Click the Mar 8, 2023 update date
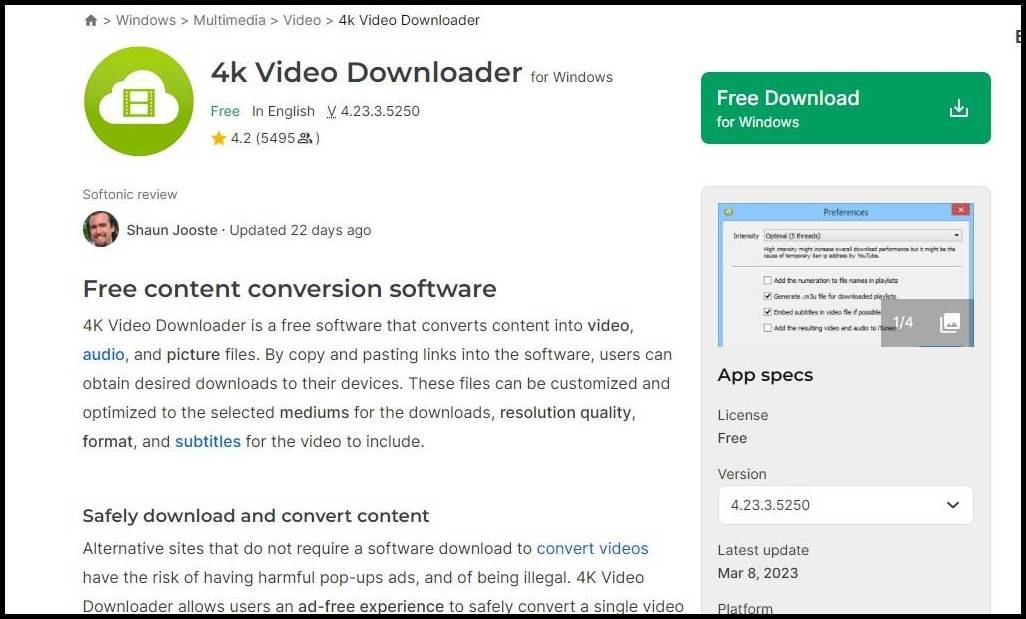This screenshot has height=619, width=1026. pos(758,573)
